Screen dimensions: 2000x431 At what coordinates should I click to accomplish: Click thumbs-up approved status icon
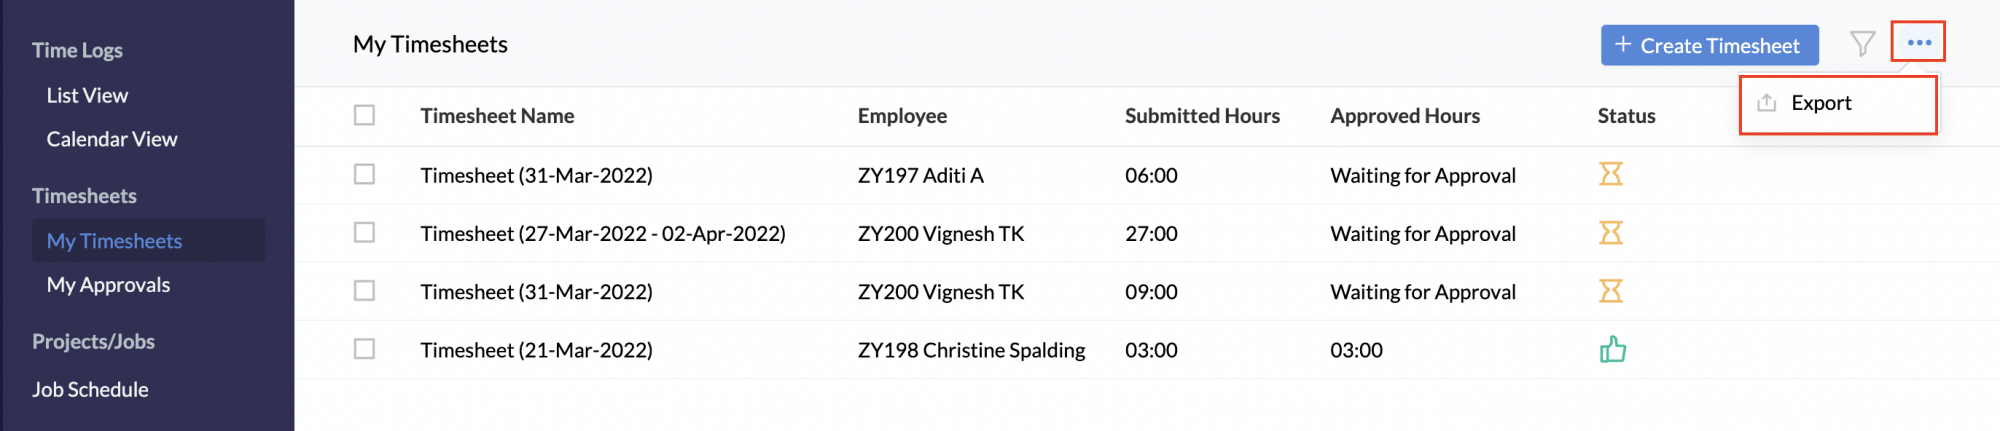click(x=1612, y=350)
